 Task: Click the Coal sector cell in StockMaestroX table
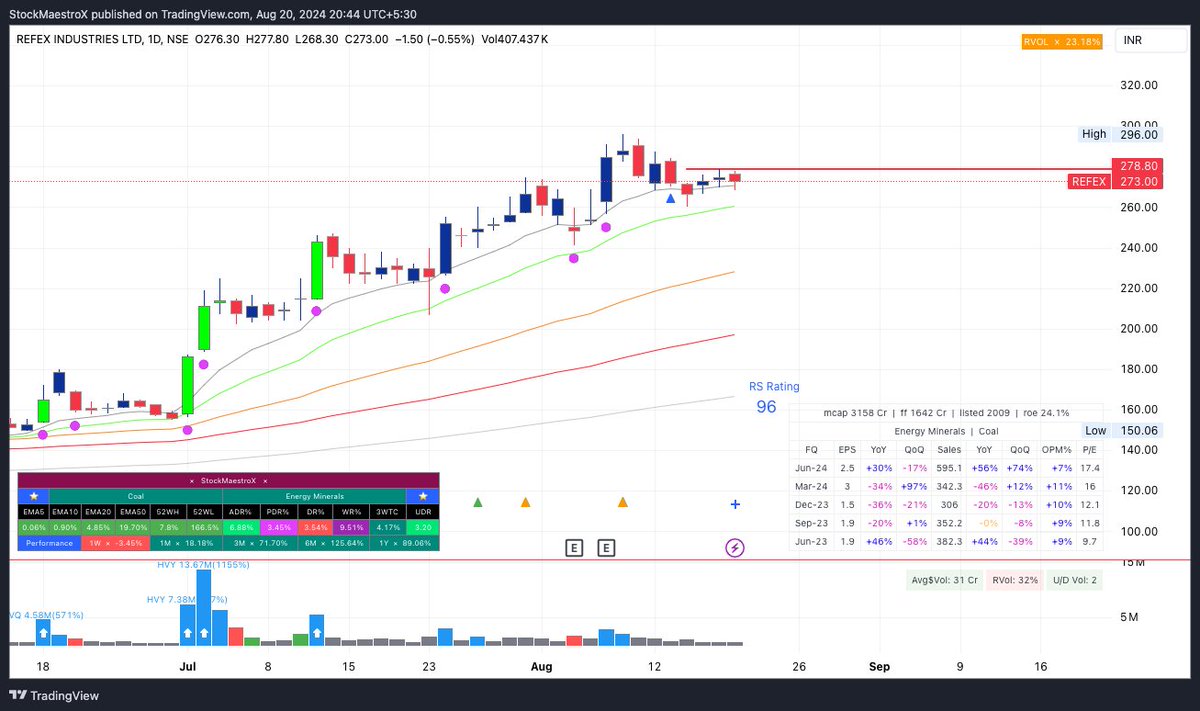[x=135, y=495]
